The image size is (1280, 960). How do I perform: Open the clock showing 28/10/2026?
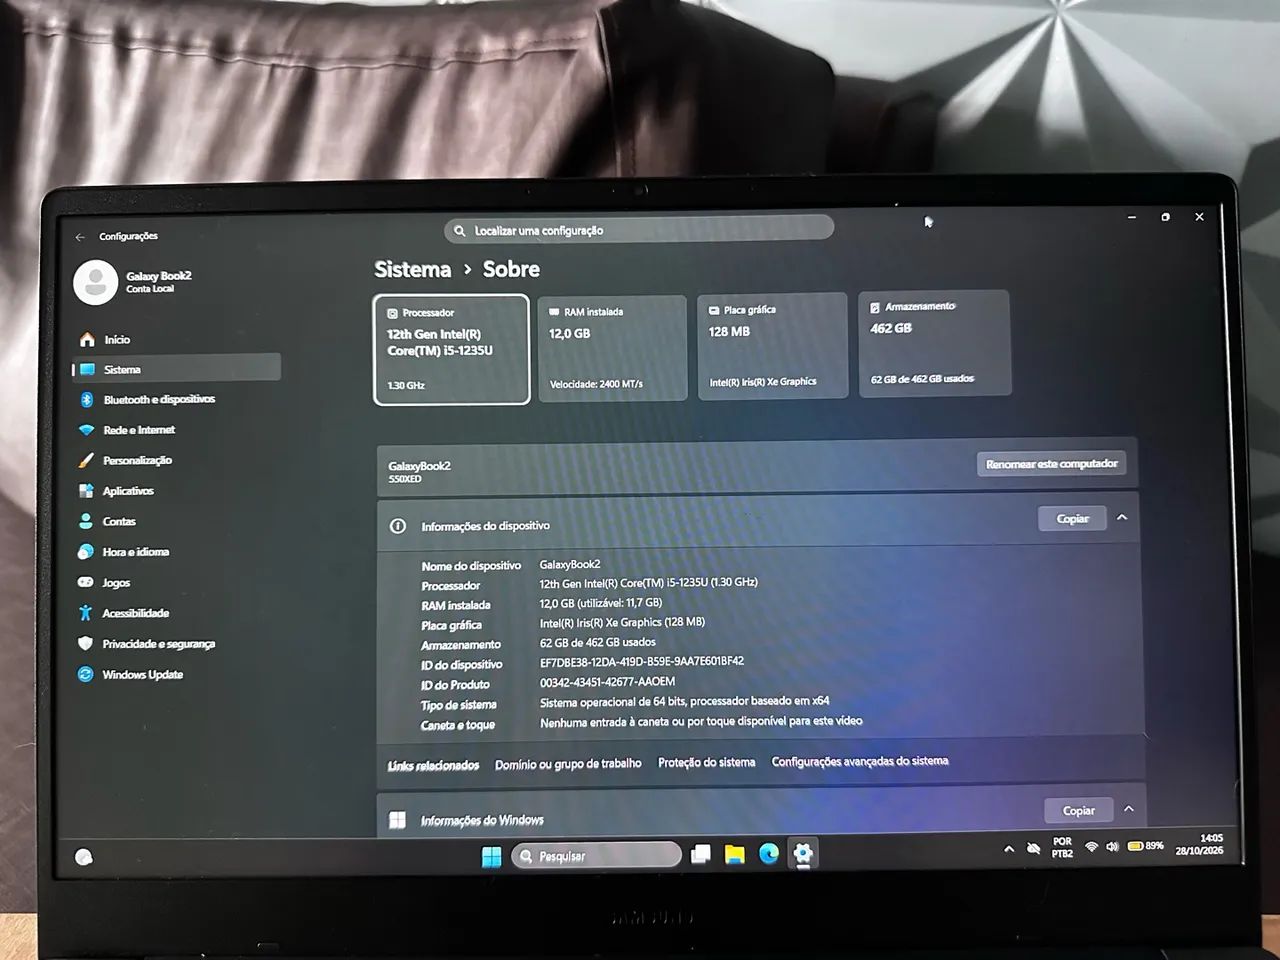tap(1199, 845)
